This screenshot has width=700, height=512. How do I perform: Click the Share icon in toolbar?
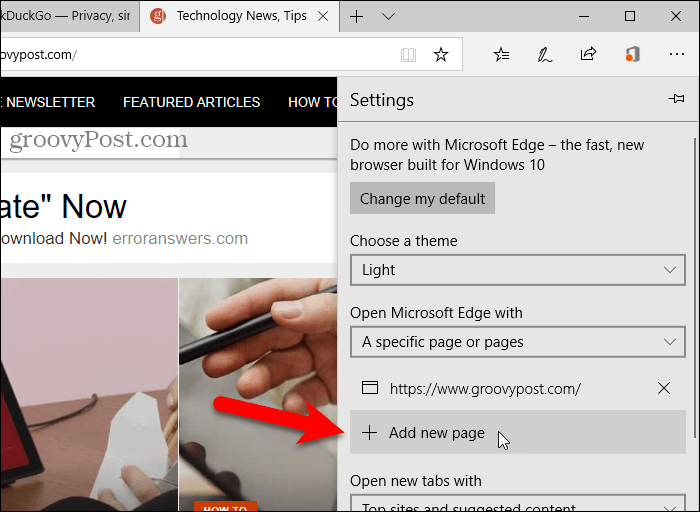click(x=588, y=54)
